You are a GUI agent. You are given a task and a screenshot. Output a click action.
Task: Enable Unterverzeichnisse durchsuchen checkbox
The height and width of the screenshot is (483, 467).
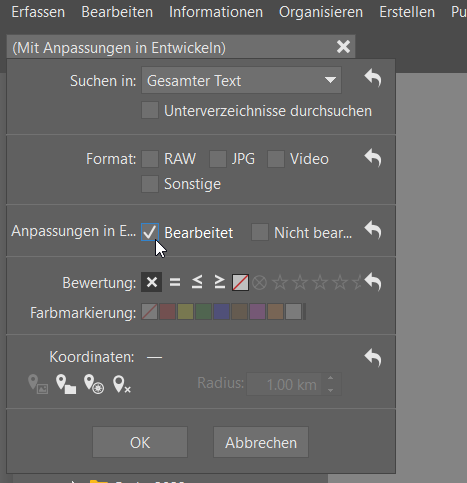coord(150,110)
